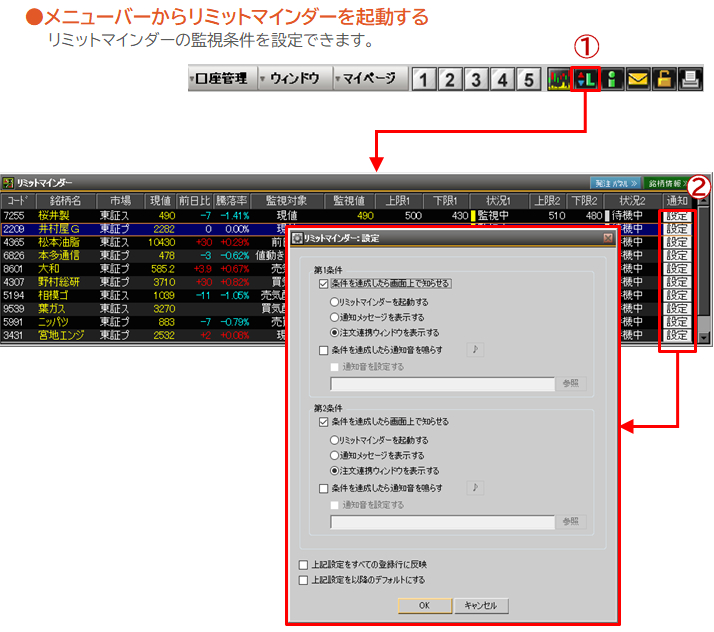Close the リミットマインダー:設定 dialog
This screenshot has width=714, height=632.
[608, 238]
